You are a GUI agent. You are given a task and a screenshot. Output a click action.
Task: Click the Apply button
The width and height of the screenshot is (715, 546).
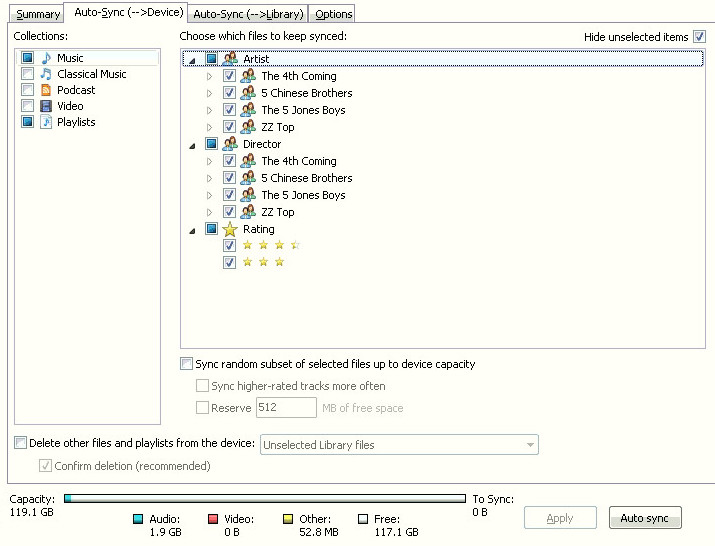560,518
